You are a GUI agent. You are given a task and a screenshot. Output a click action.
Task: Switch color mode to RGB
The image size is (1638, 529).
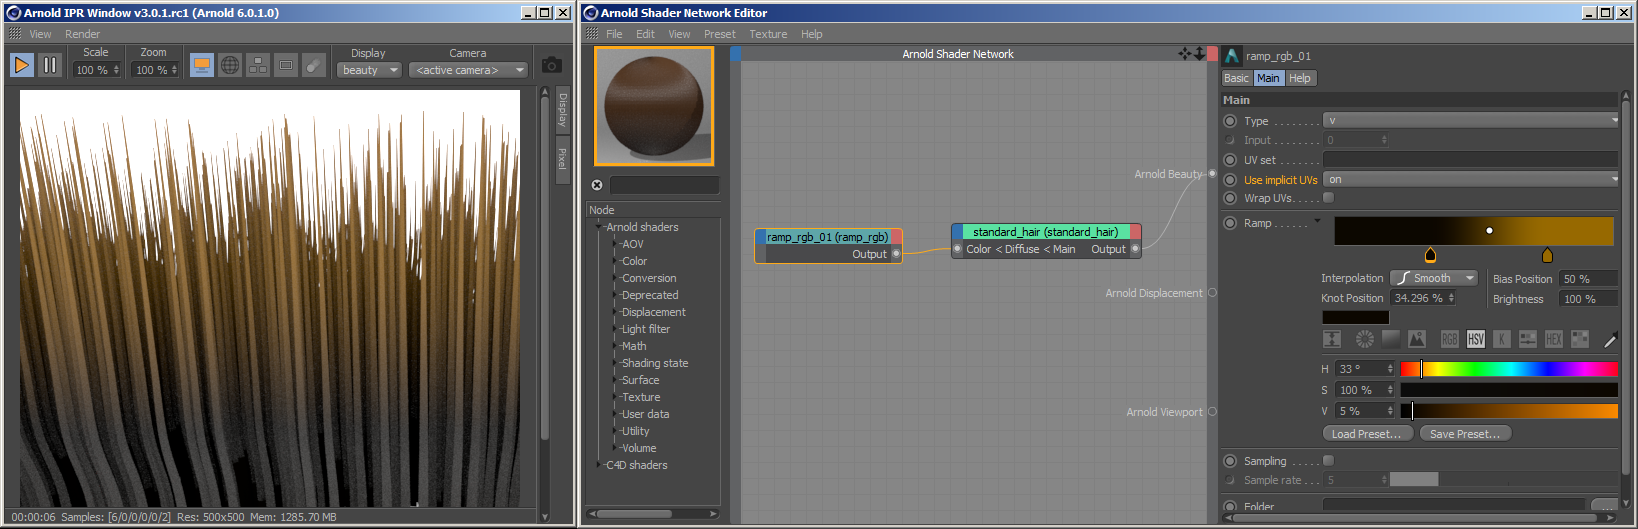click(1449, 339)
